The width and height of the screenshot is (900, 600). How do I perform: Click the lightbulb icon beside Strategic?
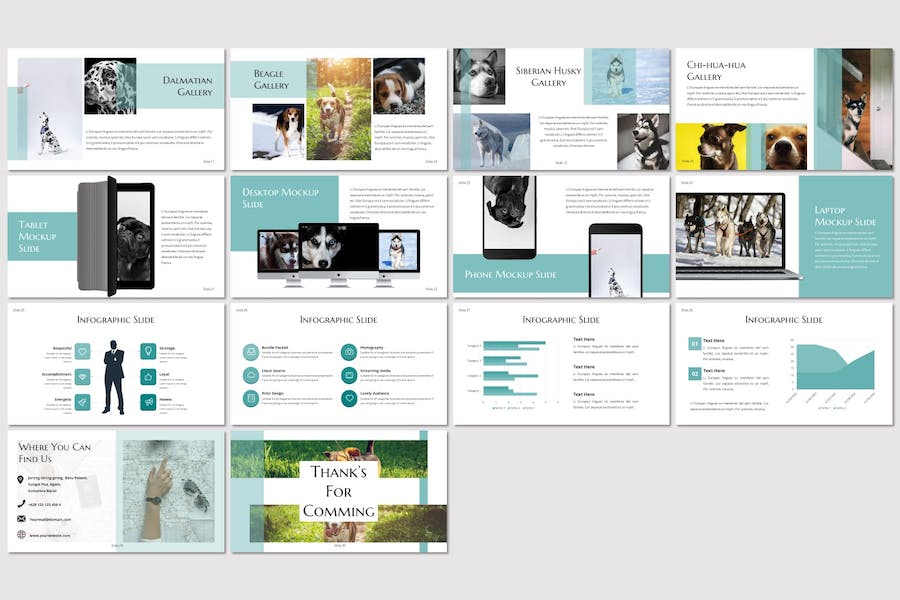coord(148,351)
